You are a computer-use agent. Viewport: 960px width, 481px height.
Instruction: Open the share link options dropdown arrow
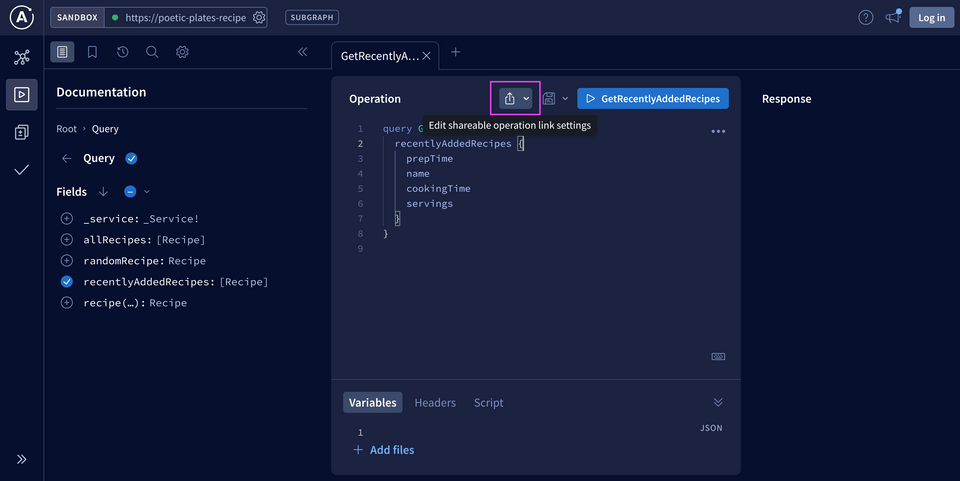(x=526, y=99)
